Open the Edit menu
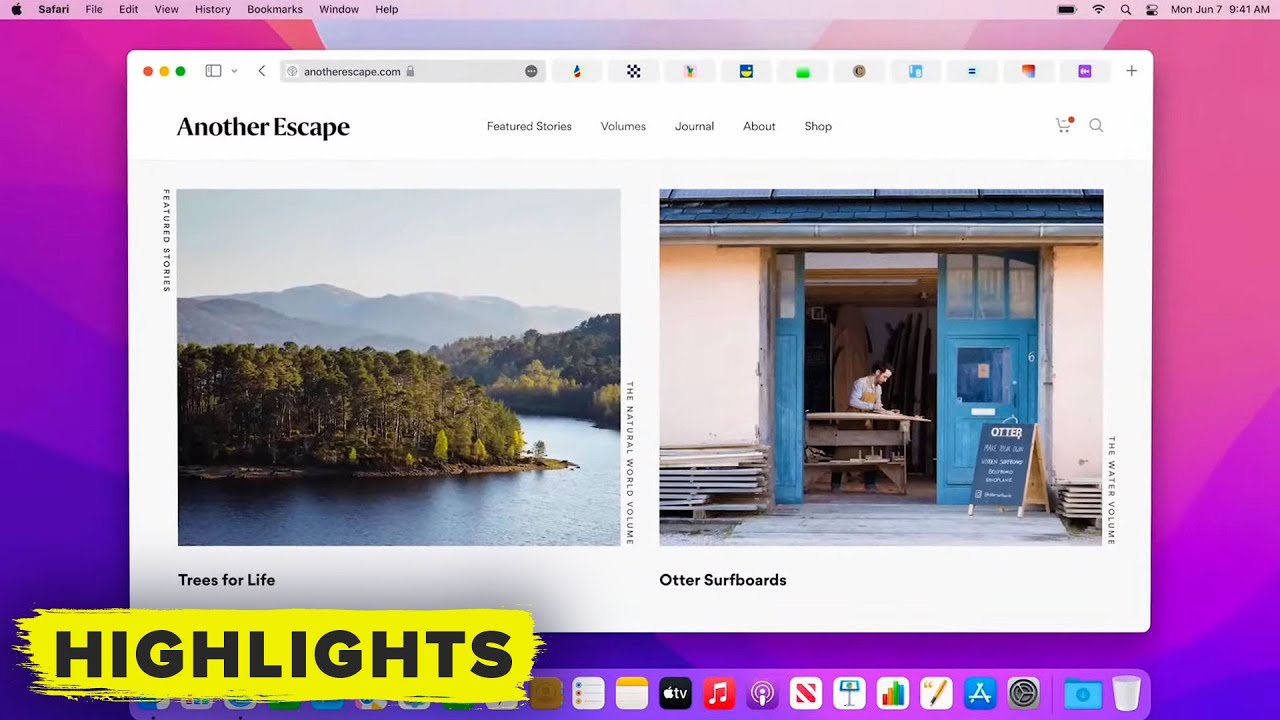Viewport: 1280px width, 720px height. pos(129,9)
